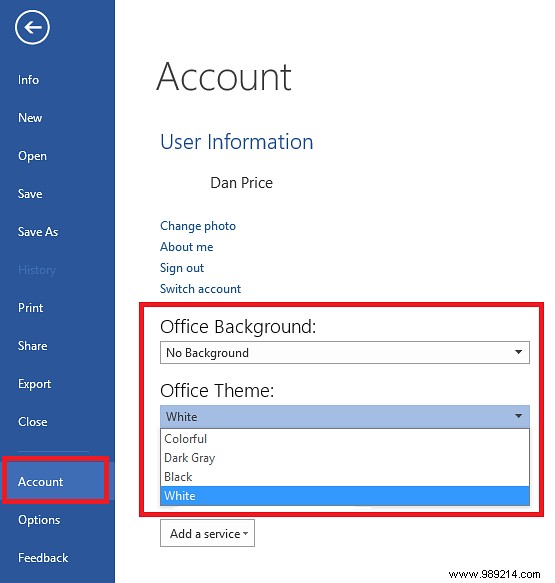This screenshot has width=555, height=583.
Task: Select Colorful theme option
Action: 345,439
